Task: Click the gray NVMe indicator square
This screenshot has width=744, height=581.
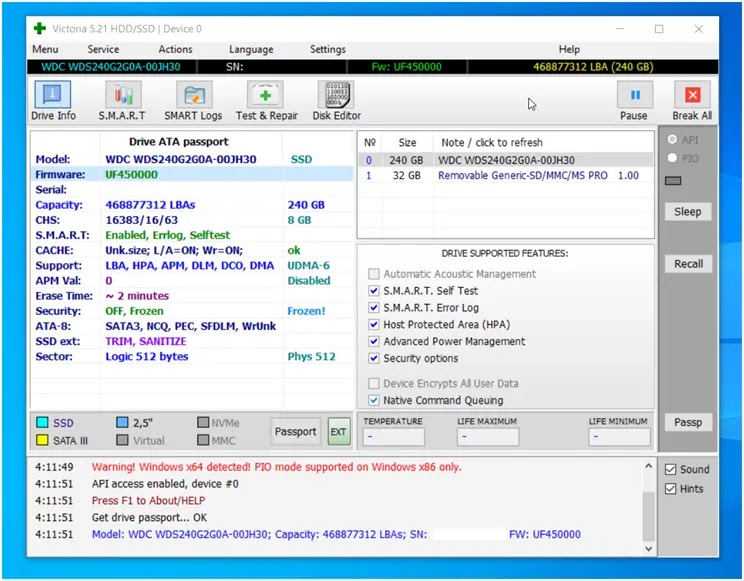Action: (x=203, y=422)
